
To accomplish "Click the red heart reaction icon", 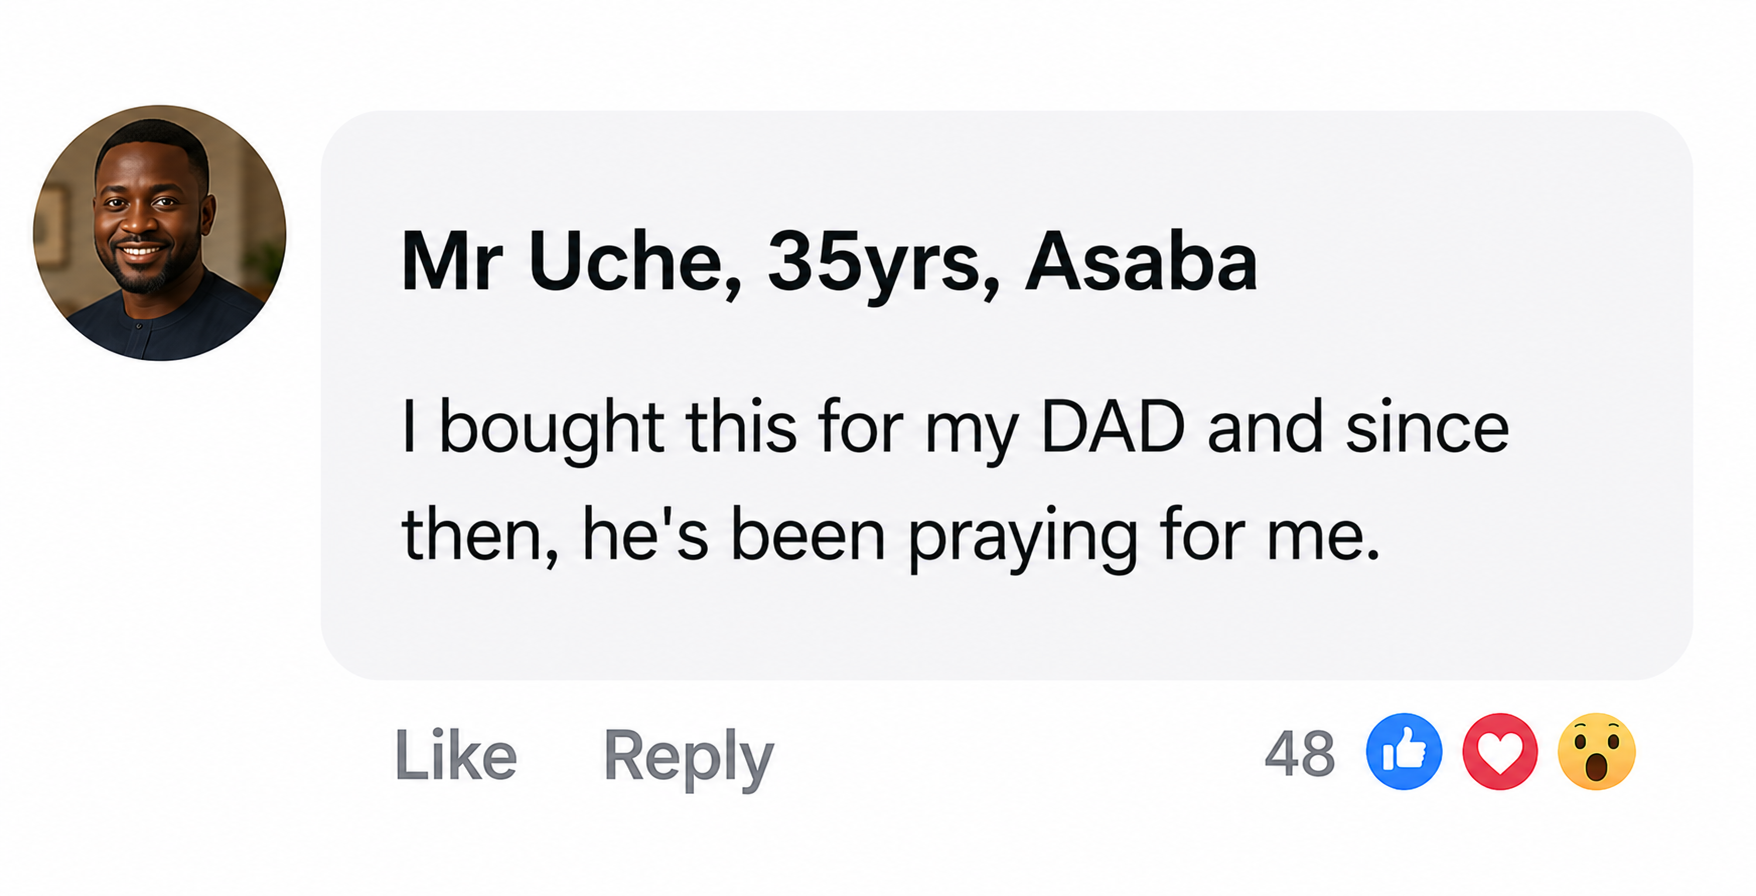I will point(1500,752).
